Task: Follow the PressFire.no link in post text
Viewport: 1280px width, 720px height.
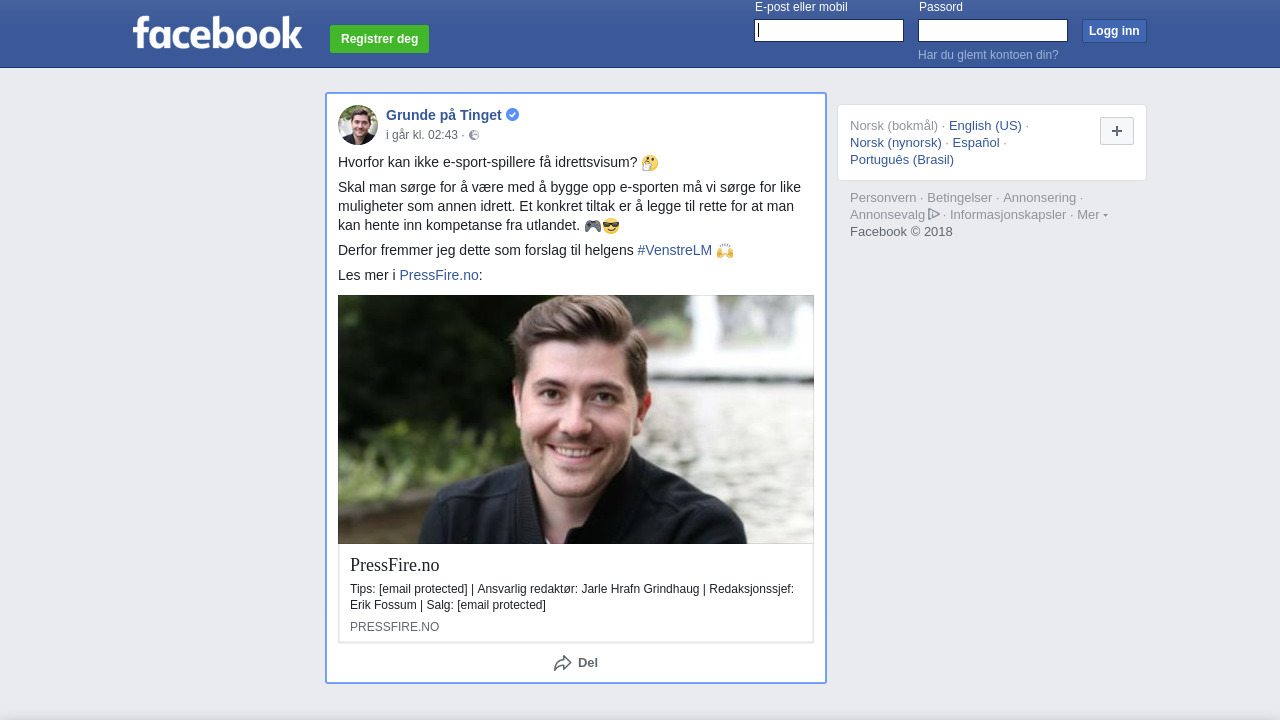Action: click(439, 275)
